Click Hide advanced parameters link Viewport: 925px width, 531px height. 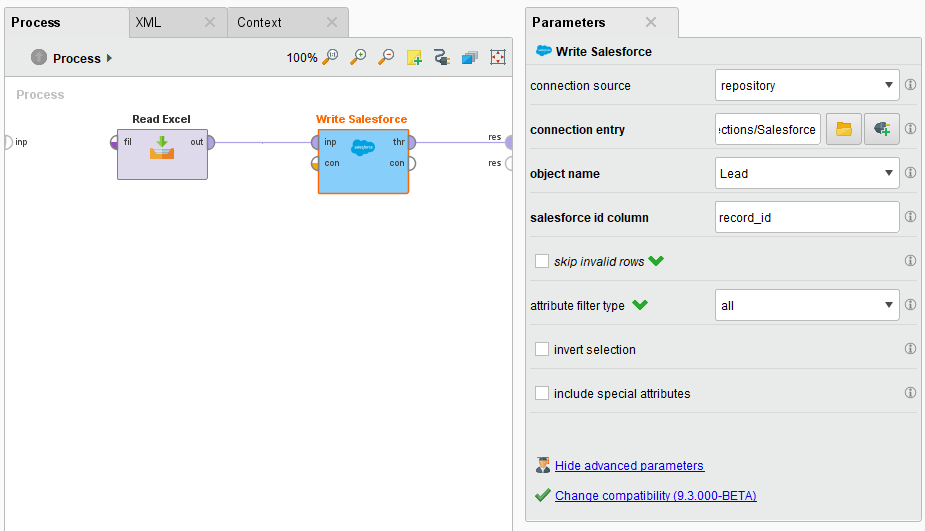point(629,466)
